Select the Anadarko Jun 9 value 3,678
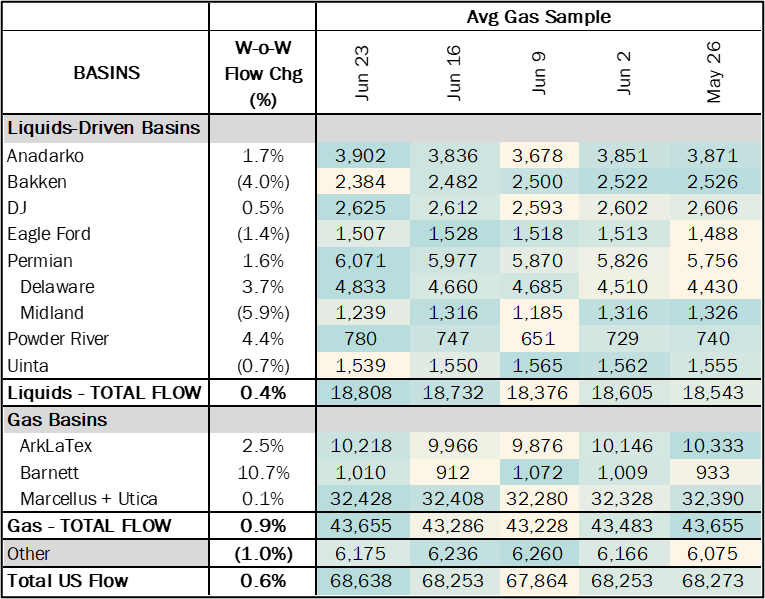Screen dimensions: 765x599 539,156
